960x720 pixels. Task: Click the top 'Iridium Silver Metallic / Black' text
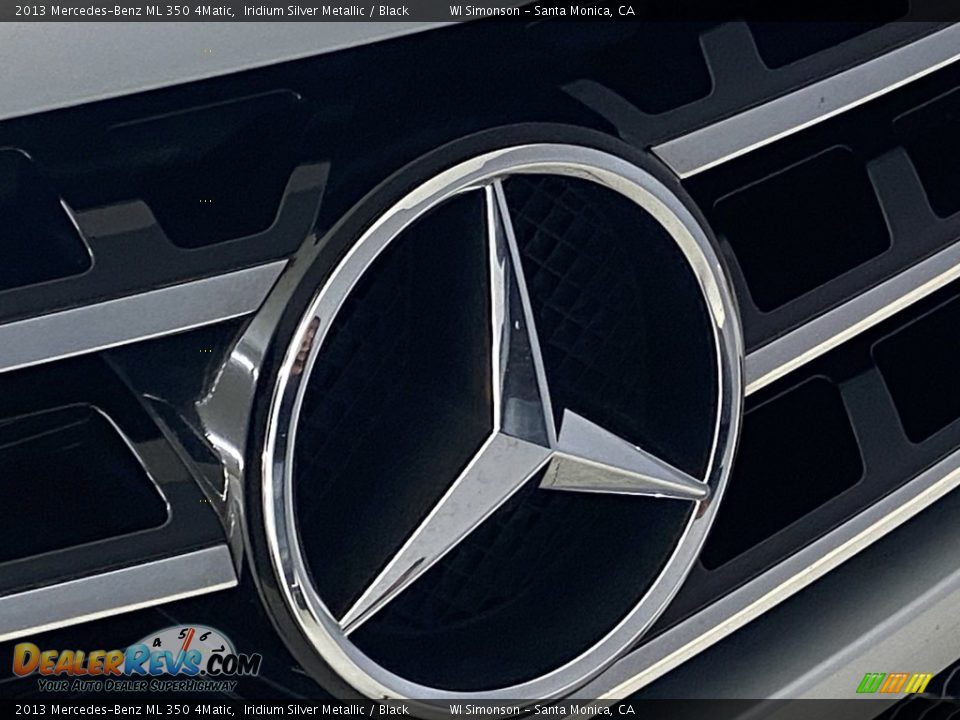[x=326, y=10]
